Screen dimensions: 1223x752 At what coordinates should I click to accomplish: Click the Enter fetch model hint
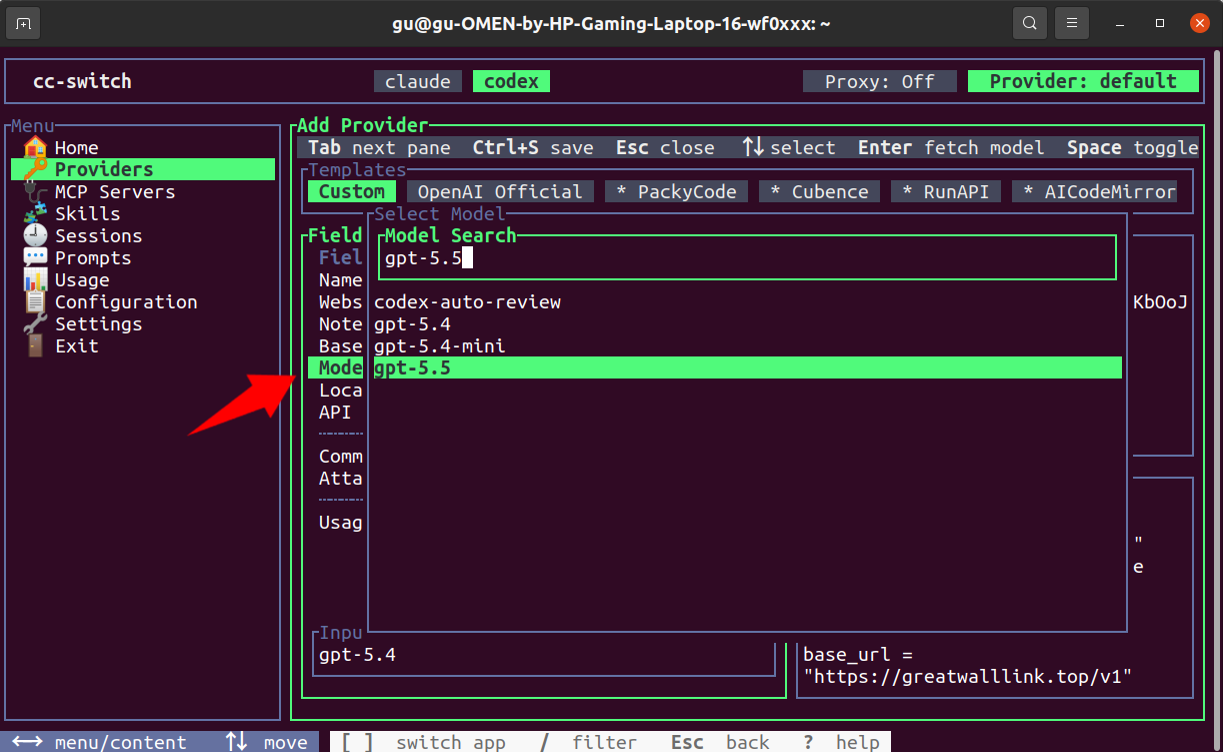click(x=951, y=148)
